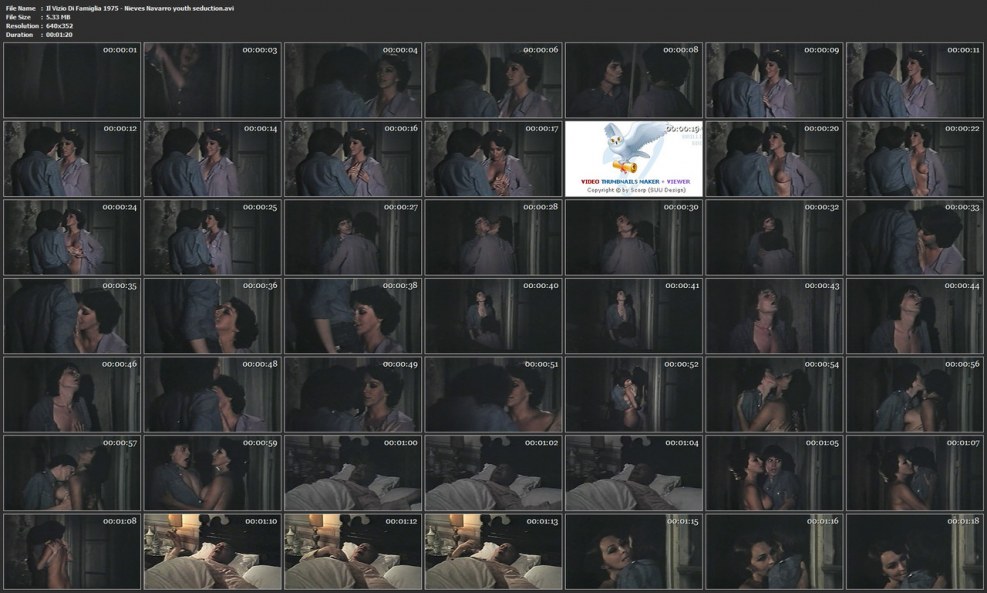
Task: Choose the thumbnail labeled 00:00:22
Action: [915, 158]
